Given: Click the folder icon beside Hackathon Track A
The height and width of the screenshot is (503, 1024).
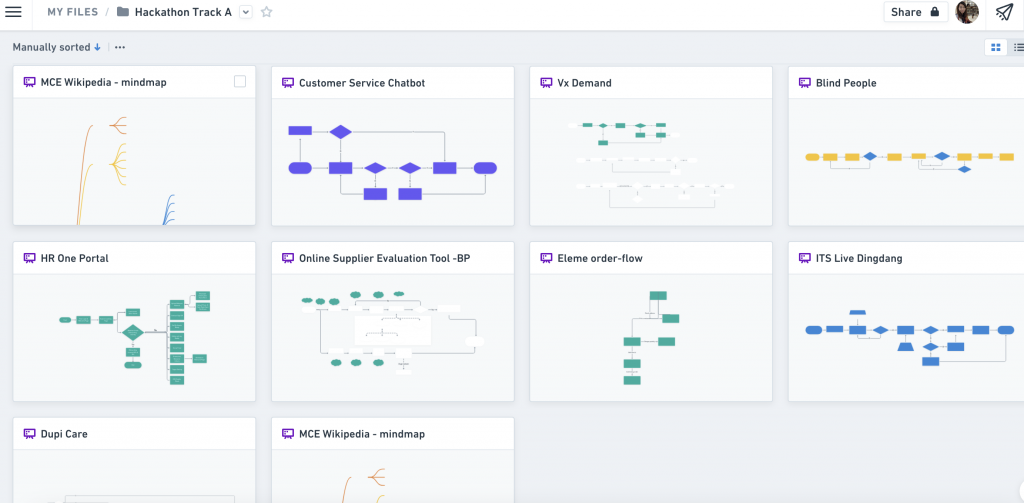Looking at the screenshot, I should pos(122,12).
